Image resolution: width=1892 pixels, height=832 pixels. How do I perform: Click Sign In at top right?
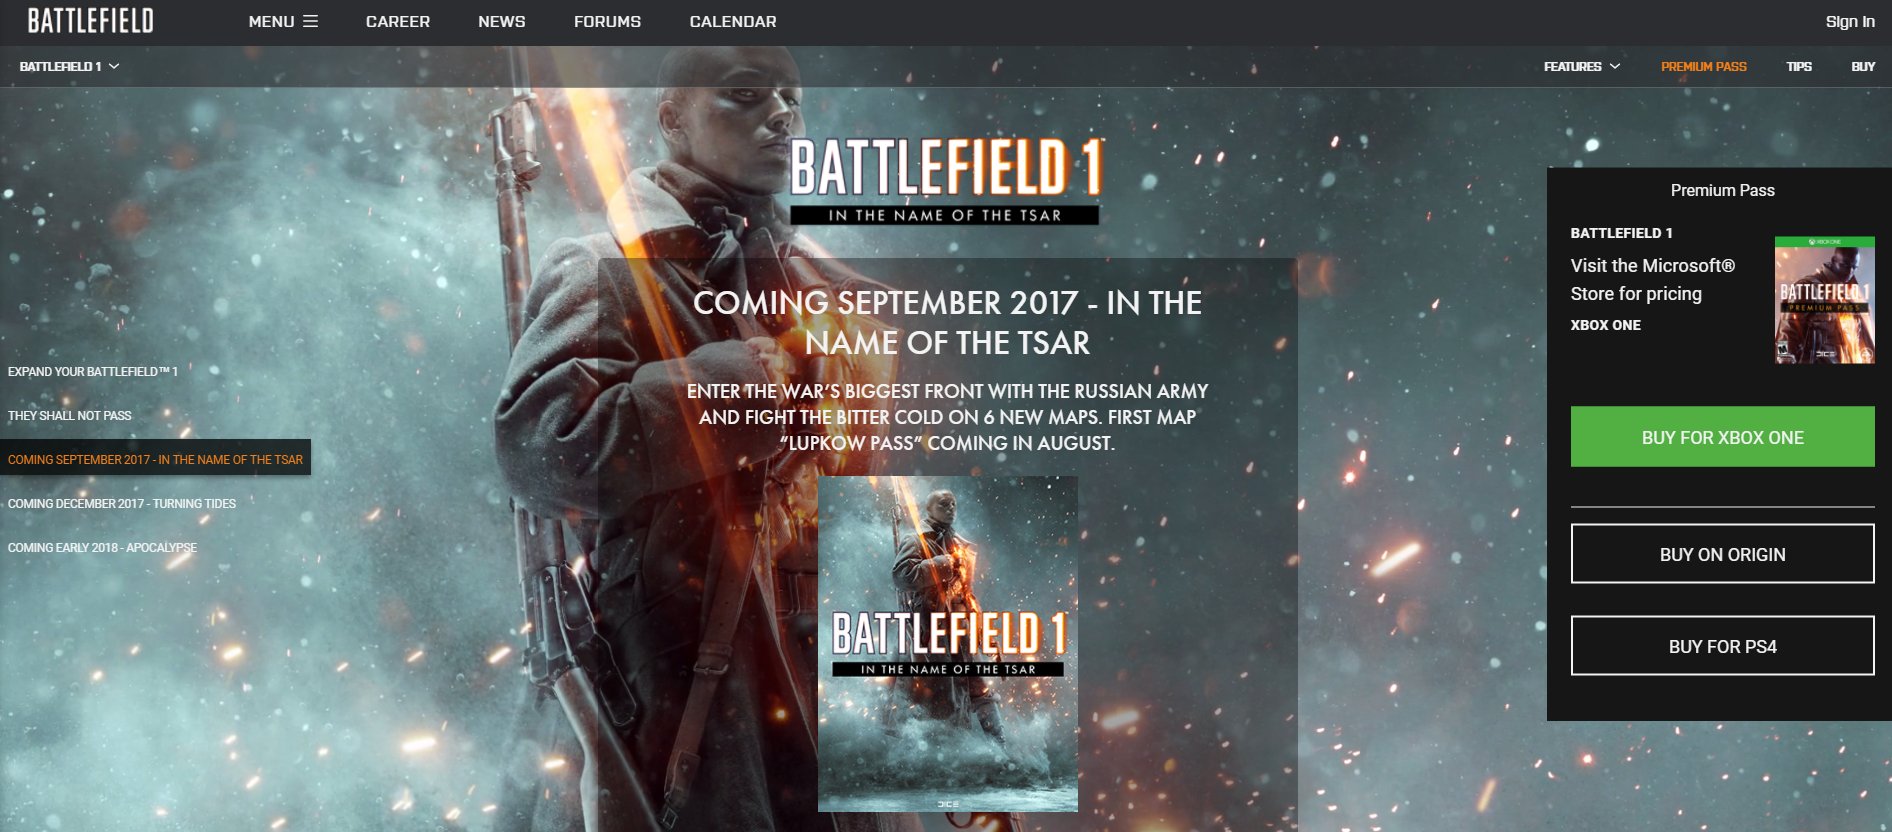pyautogui.click(x=1850, y=21)
